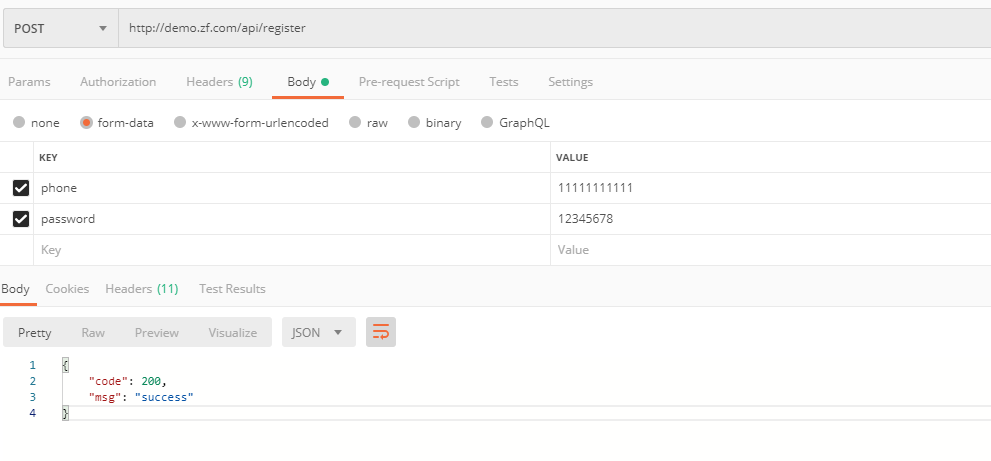
Task: Click the VALUE column header
Action: click(572, 157)
